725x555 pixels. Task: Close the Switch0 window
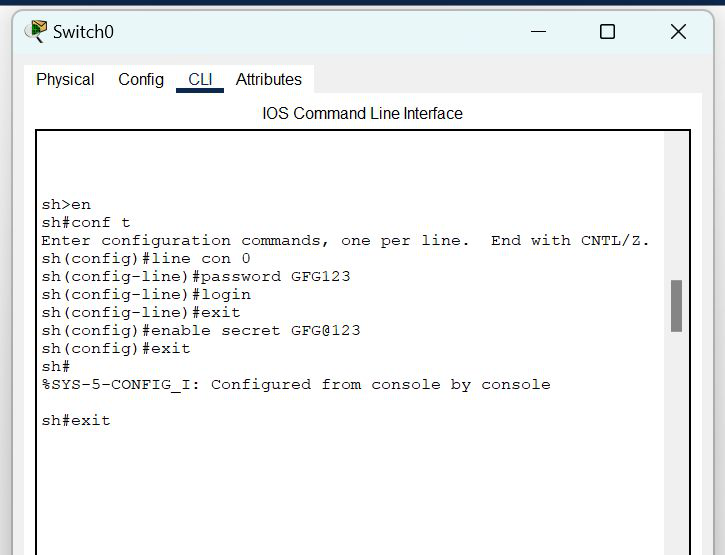point(678,32)
